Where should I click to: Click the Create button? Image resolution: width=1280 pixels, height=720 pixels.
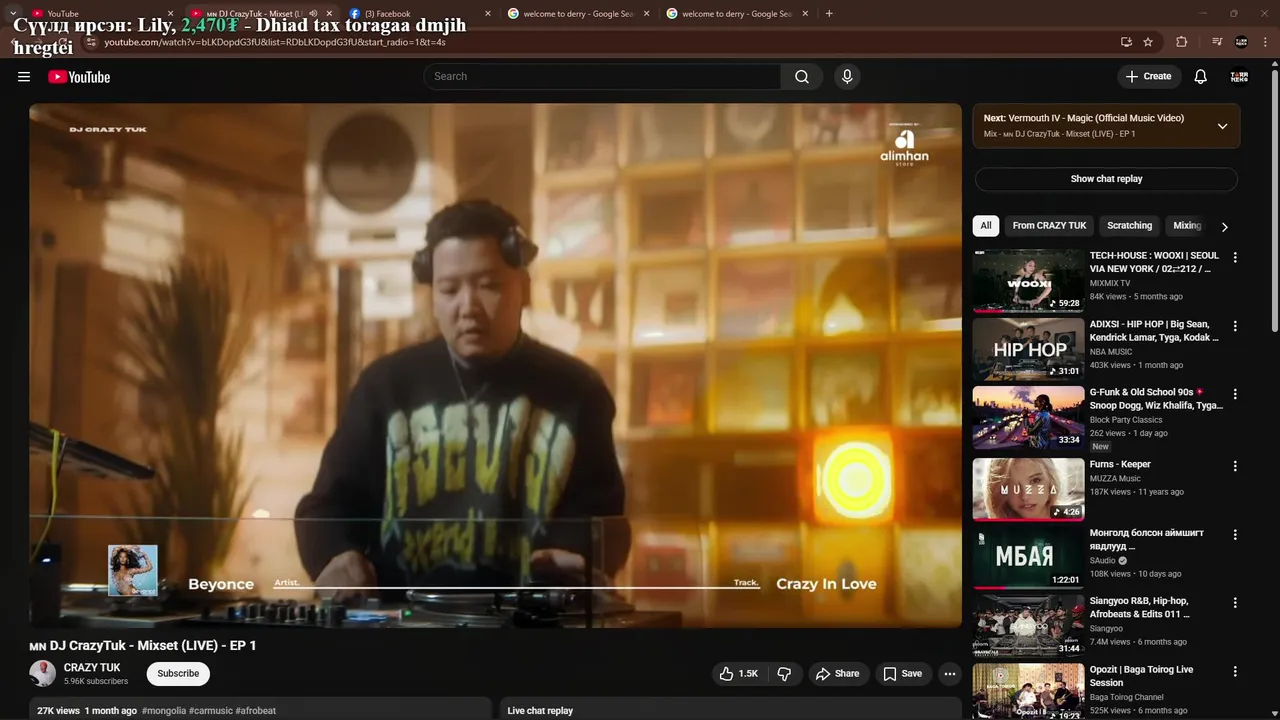coord(1149,77)
